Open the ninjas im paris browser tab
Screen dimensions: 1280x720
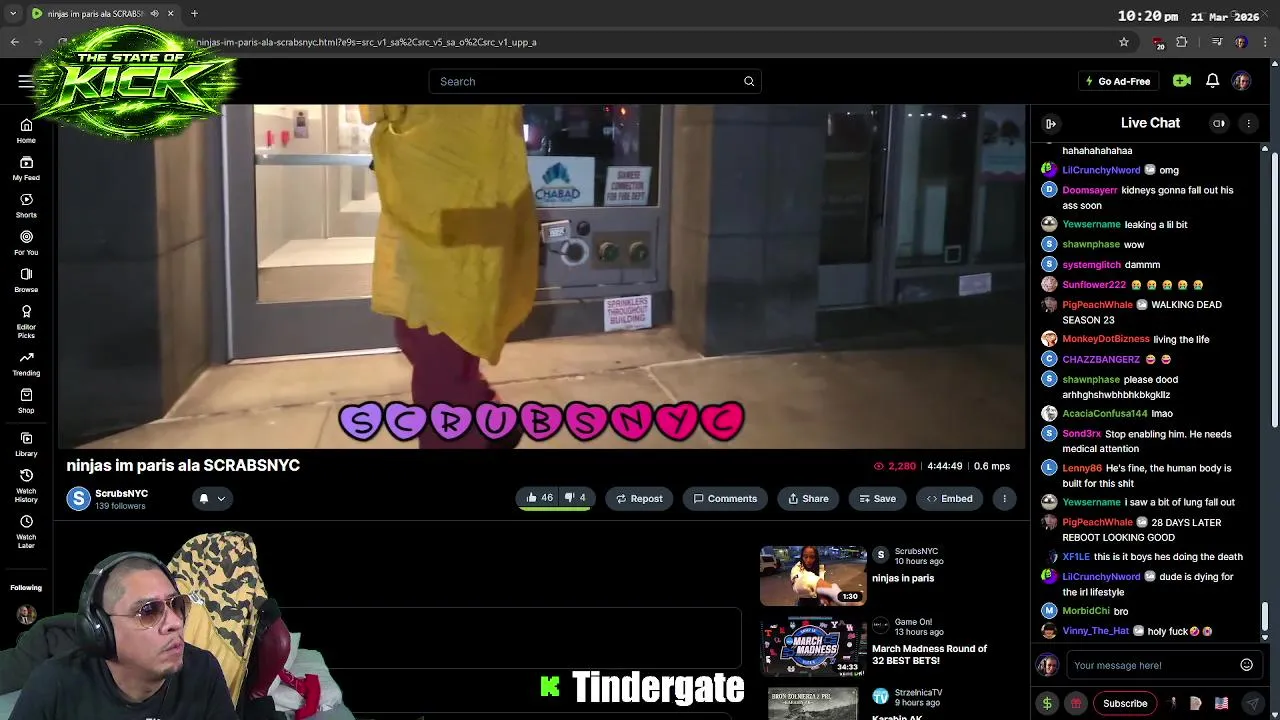pos(95,14)
